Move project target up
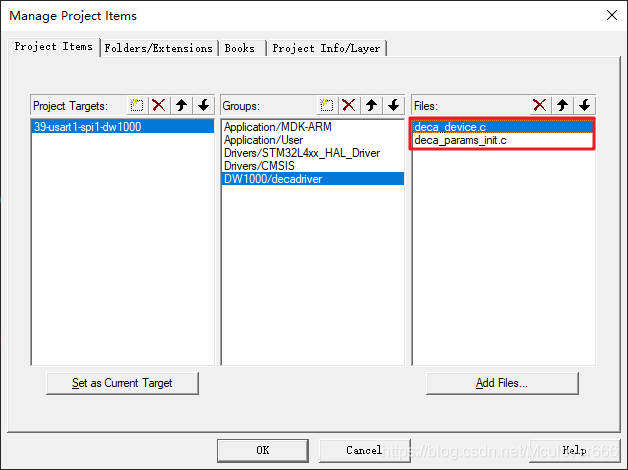The height and width of the screenshot is (470, 628). [181, 106]
